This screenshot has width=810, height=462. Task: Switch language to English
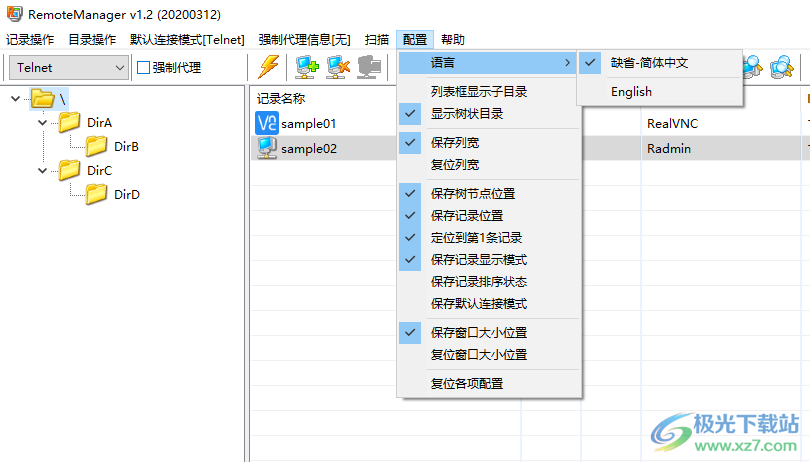point(660,92)
